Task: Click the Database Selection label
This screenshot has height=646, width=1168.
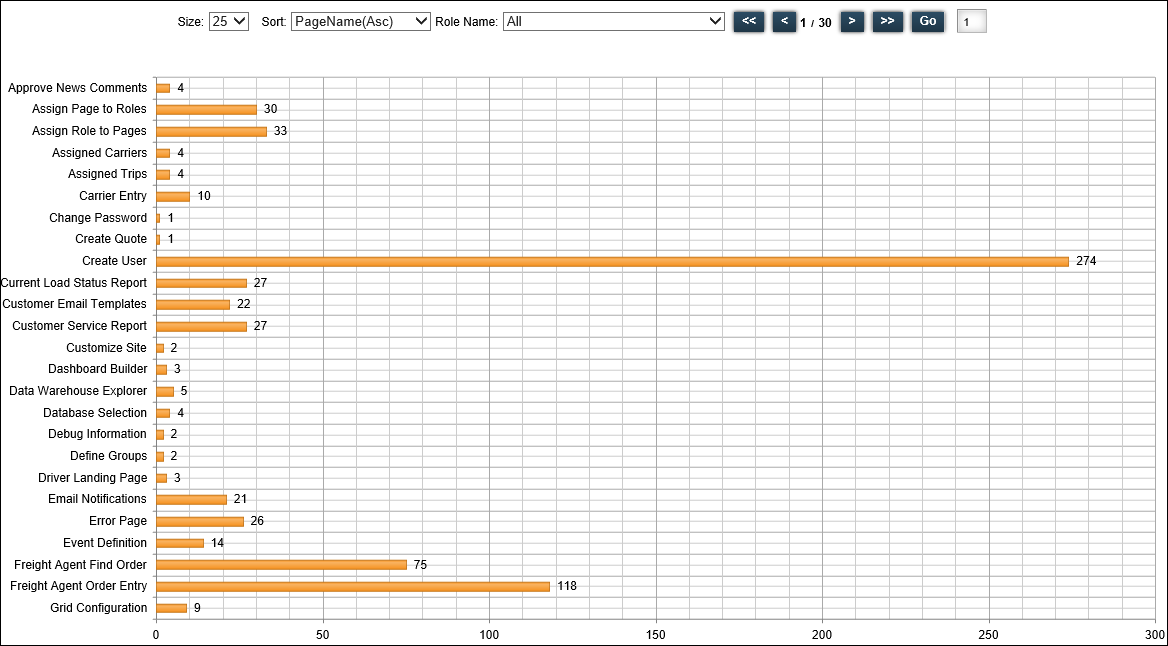Action: click(95, 413)
